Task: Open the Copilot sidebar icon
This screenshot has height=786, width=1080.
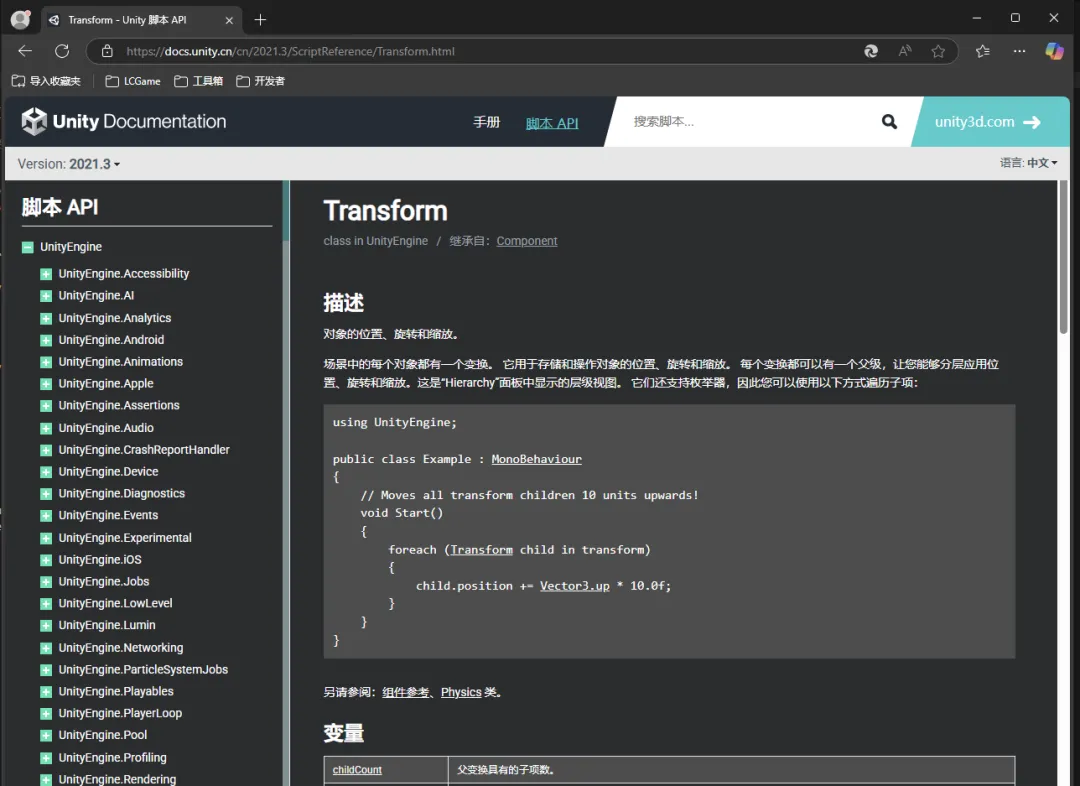Action: 1054,51
